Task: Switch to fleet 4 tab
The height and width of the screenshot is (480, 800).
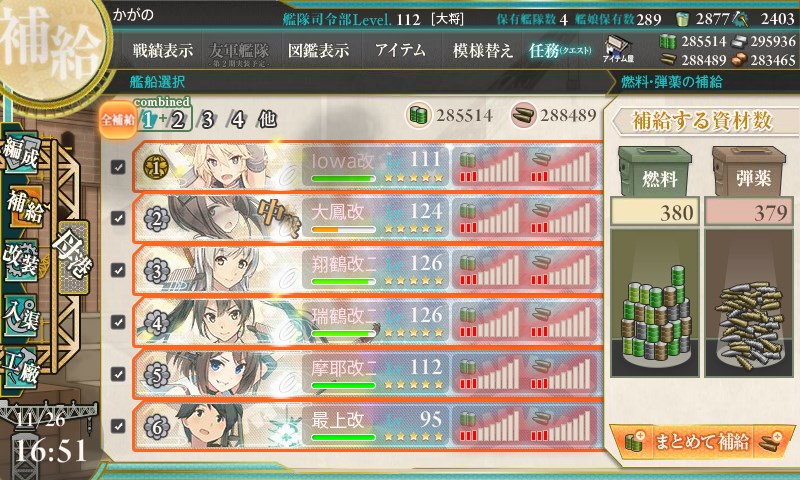Action: pyautogui.click(x=237, y=120)
